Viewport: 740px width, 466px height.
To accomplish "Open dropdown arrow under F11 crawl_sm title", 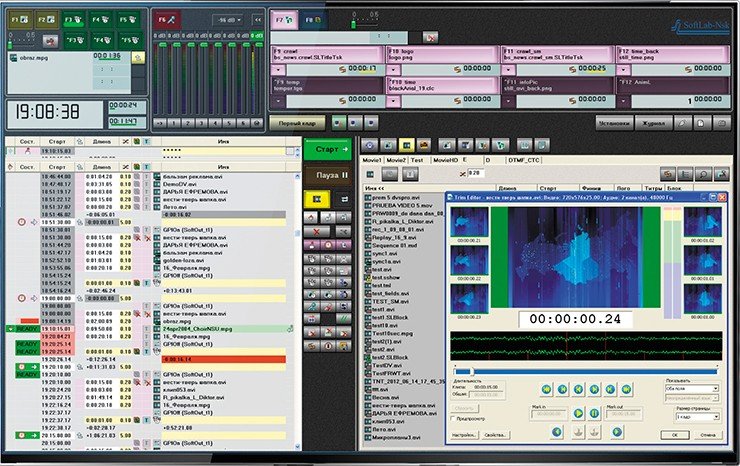I will [508, 70].
